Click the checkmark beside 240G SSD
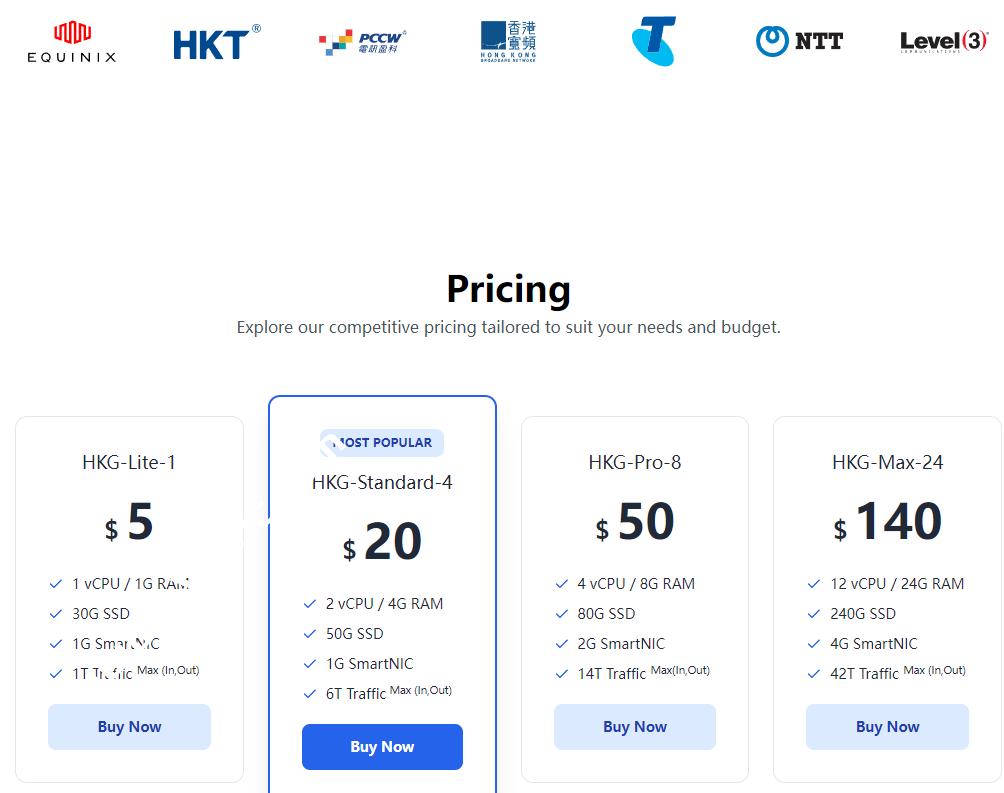Image resolution: width=1004 pixels, height=793 pixels. coord(813,614)
